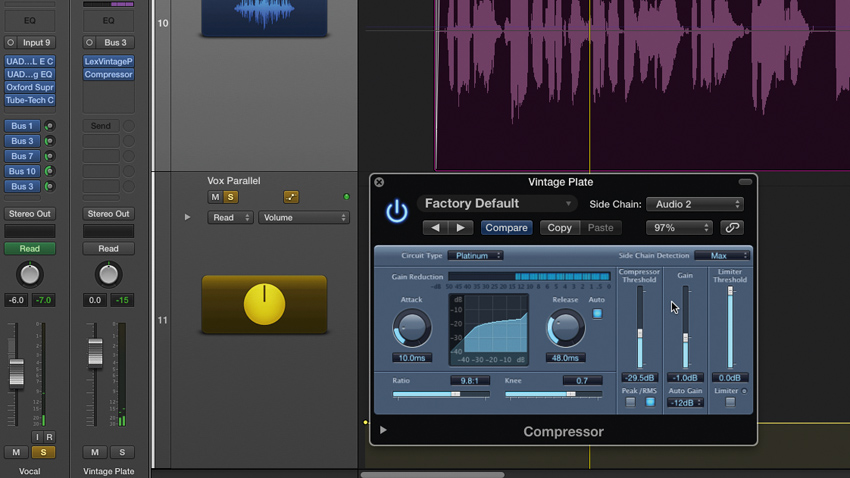Mute the Vintage Plate channel strip
Viewport: 850px width, 478px height.
[x=95, y=452]
